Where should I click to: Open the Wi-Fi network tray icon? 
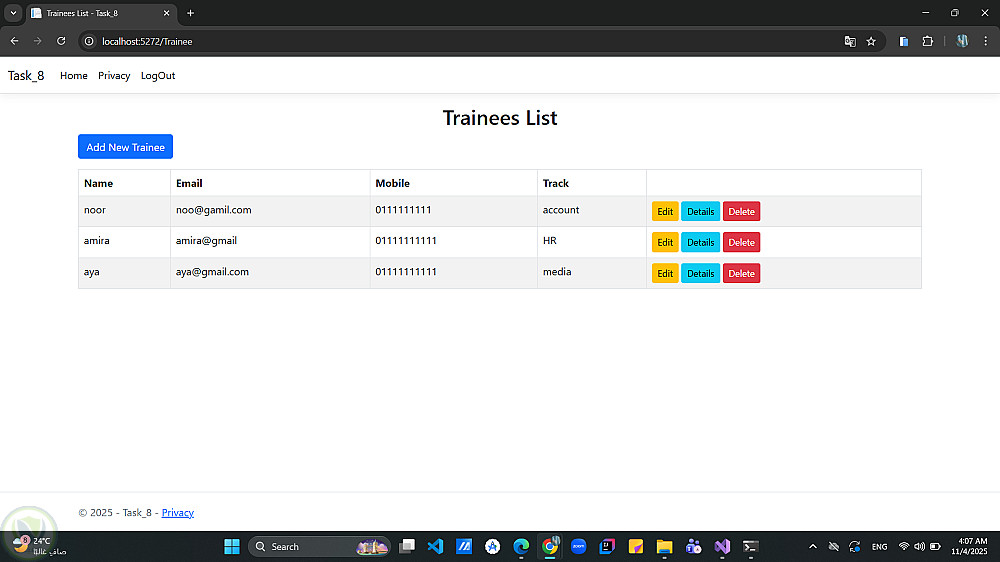[x=903, y=547]
